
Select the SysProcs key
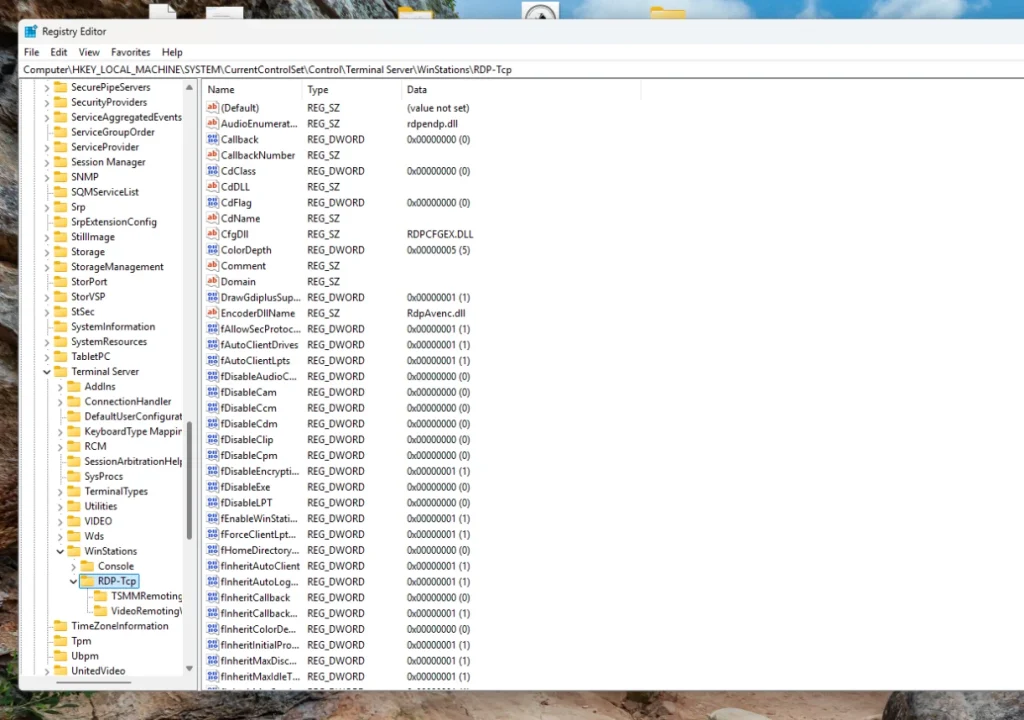pyautogui.click(x=103, y=476)
